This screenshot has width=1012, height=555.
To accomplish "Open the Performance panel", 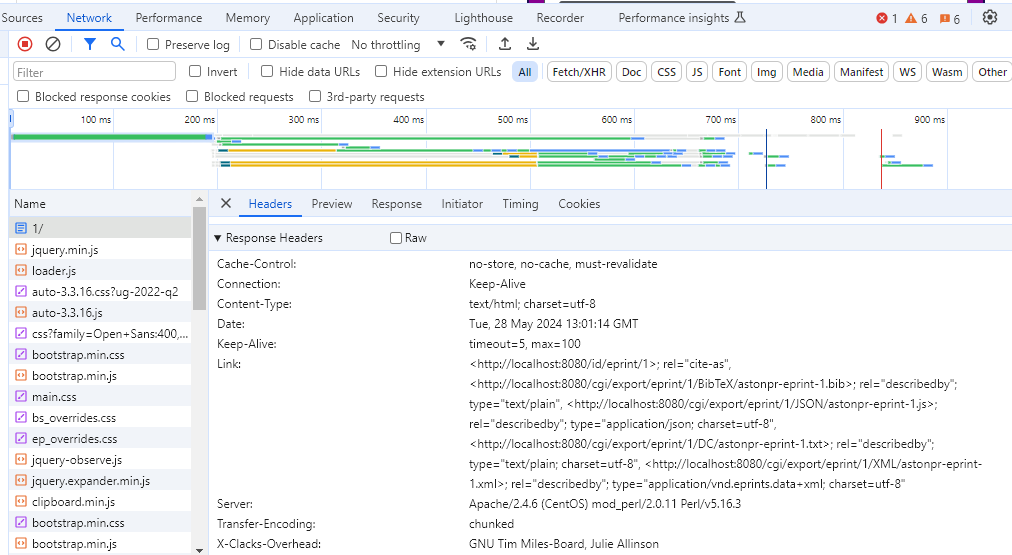I will point(168,18).
